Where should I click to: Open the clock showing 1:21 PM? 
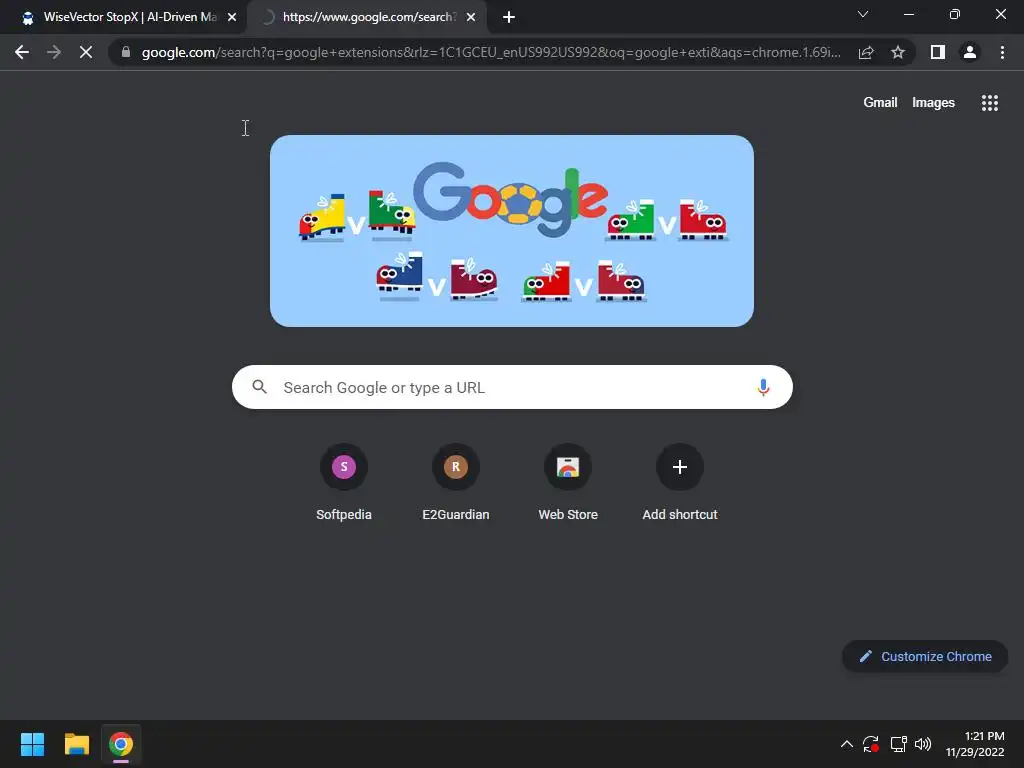tap(975, 744)
